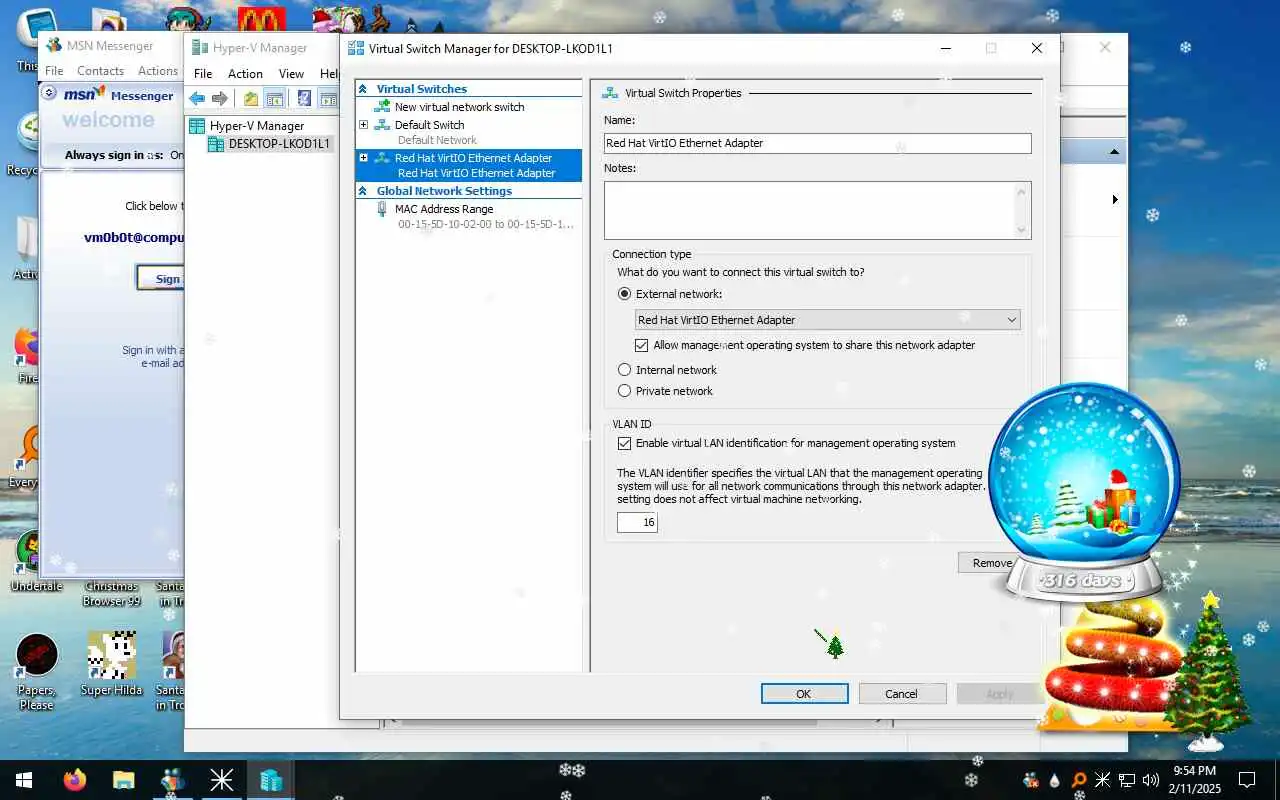Open View menu in Hyper-V Manager
Viewport: 1280px width, 800px height.
click(x=291, y=74)
